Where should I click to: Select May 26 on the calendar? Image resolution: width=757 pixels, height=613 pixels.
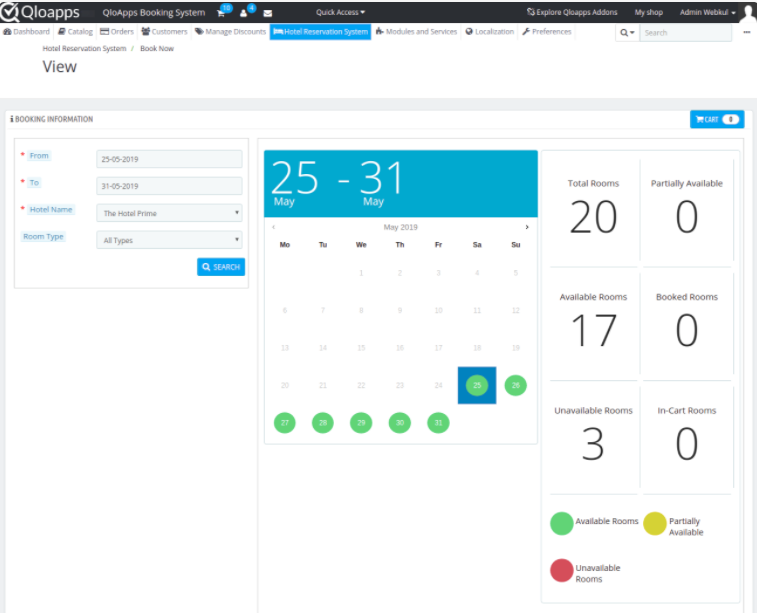[x=516, y=385]
